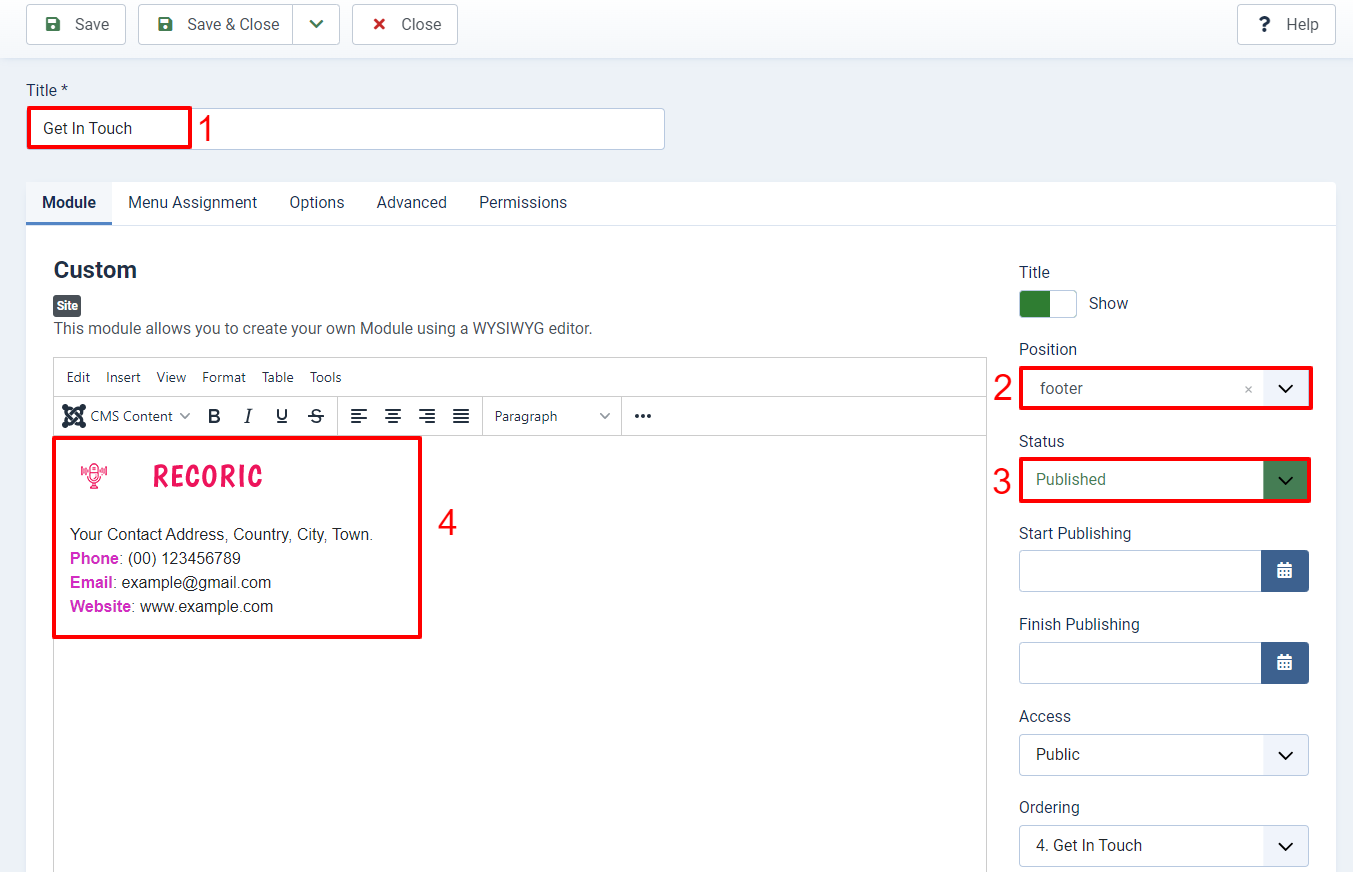Apply strikethrough formatting in the editor
1353x872 pixels.
[316, 415]
